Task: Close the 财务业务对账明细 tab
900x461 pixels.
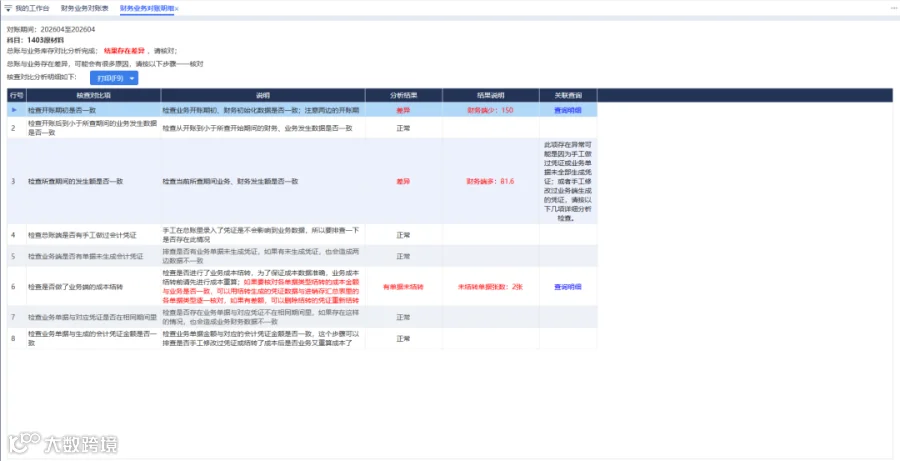Action: click(177, 9)
